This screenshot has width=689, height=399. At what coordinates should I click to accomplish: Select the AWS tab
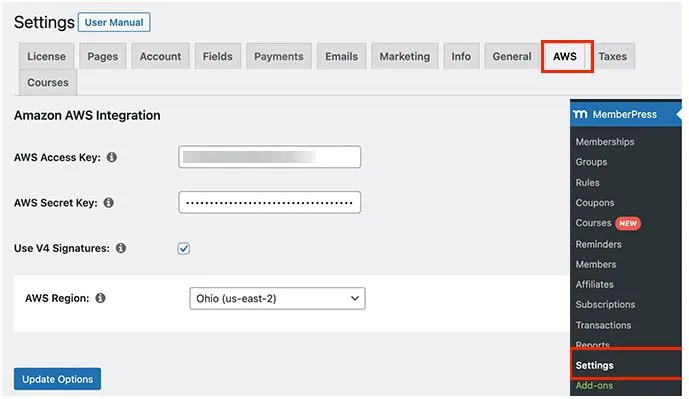(565, 56)
